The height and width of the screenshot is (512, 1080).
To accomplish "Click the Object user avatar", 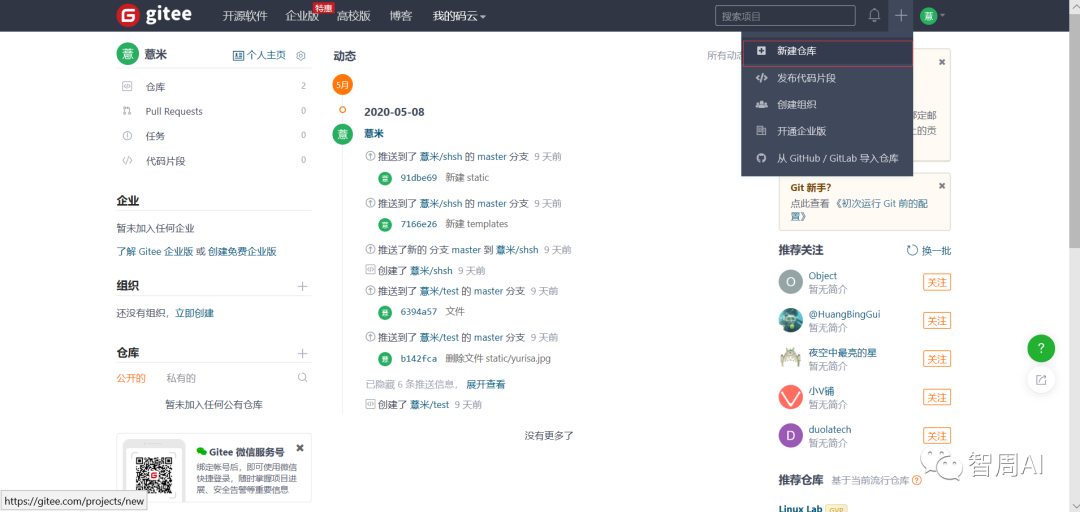I will click(791, 283).
